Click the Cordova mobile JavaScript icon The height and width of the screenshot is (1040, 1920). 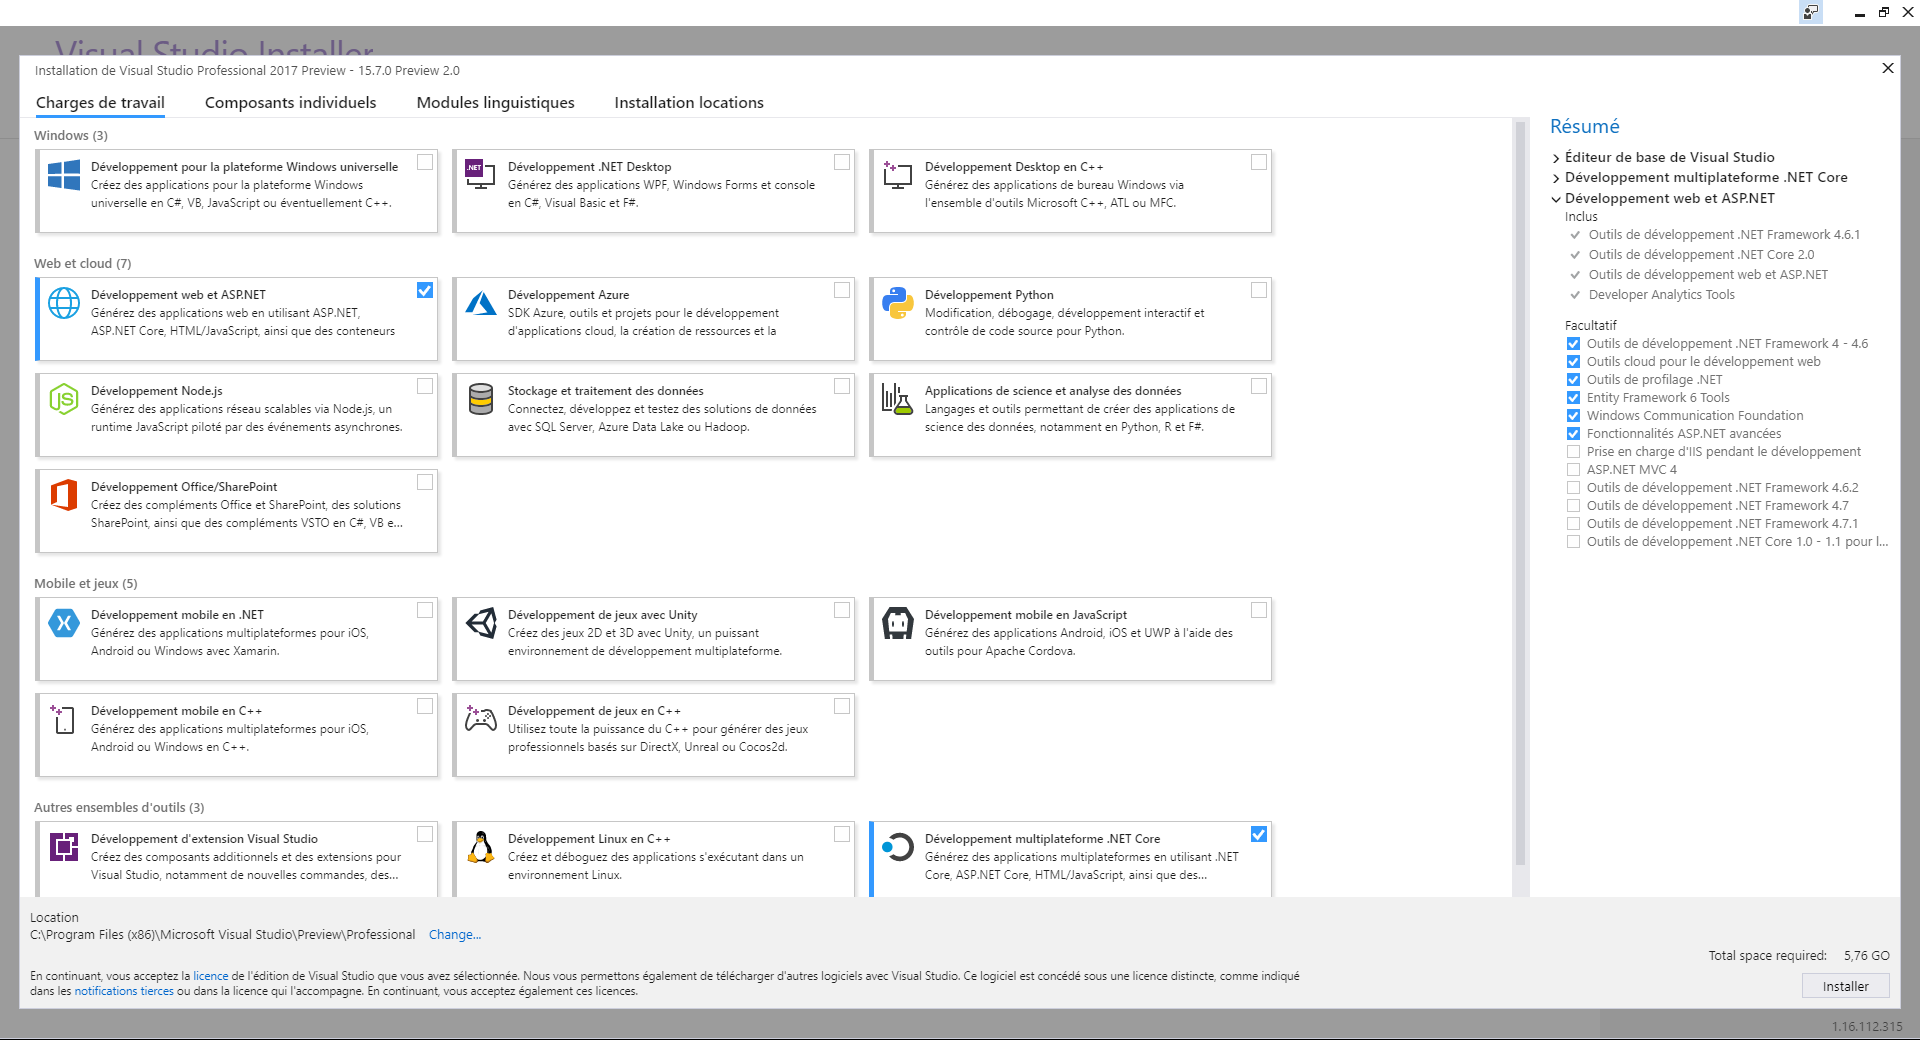(x=898, y=623)
